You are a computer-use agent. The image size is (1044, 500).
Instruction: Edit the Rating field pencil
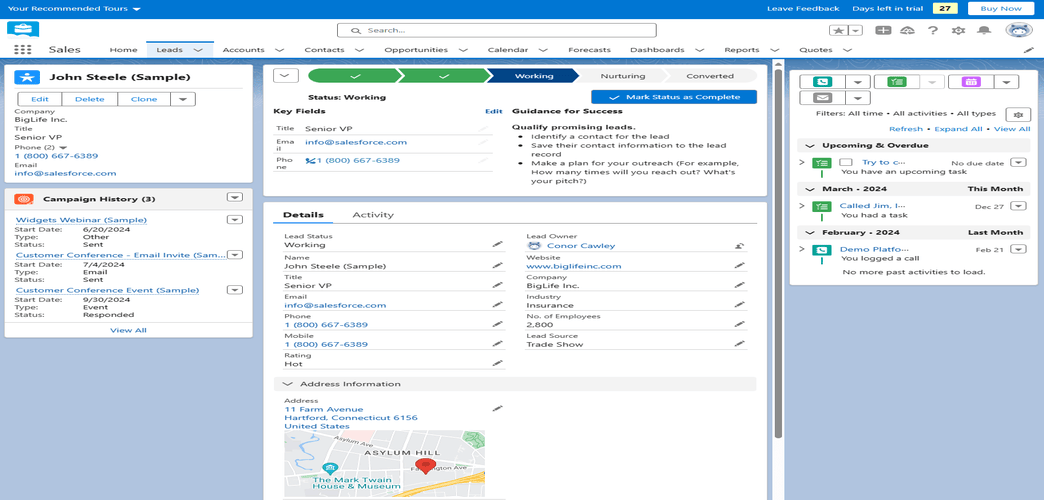(x=497, y=364)
